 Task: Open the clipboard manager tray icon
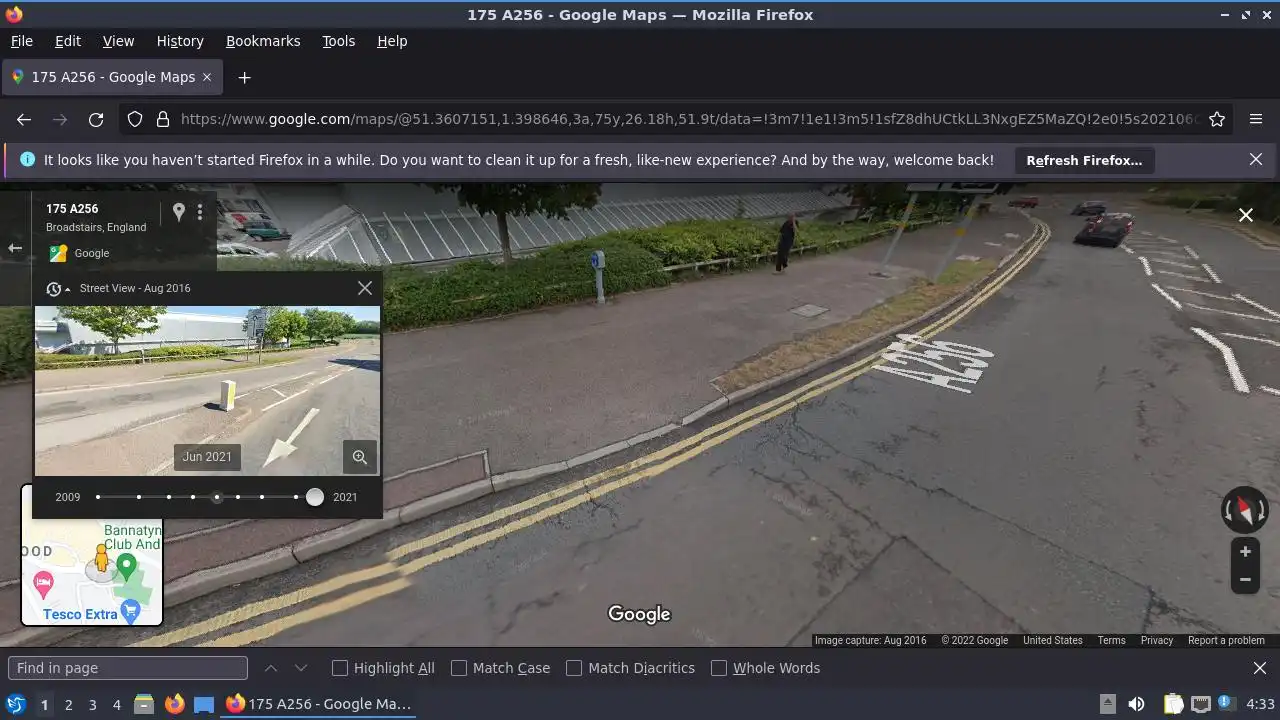click(x=1173, y=704)
